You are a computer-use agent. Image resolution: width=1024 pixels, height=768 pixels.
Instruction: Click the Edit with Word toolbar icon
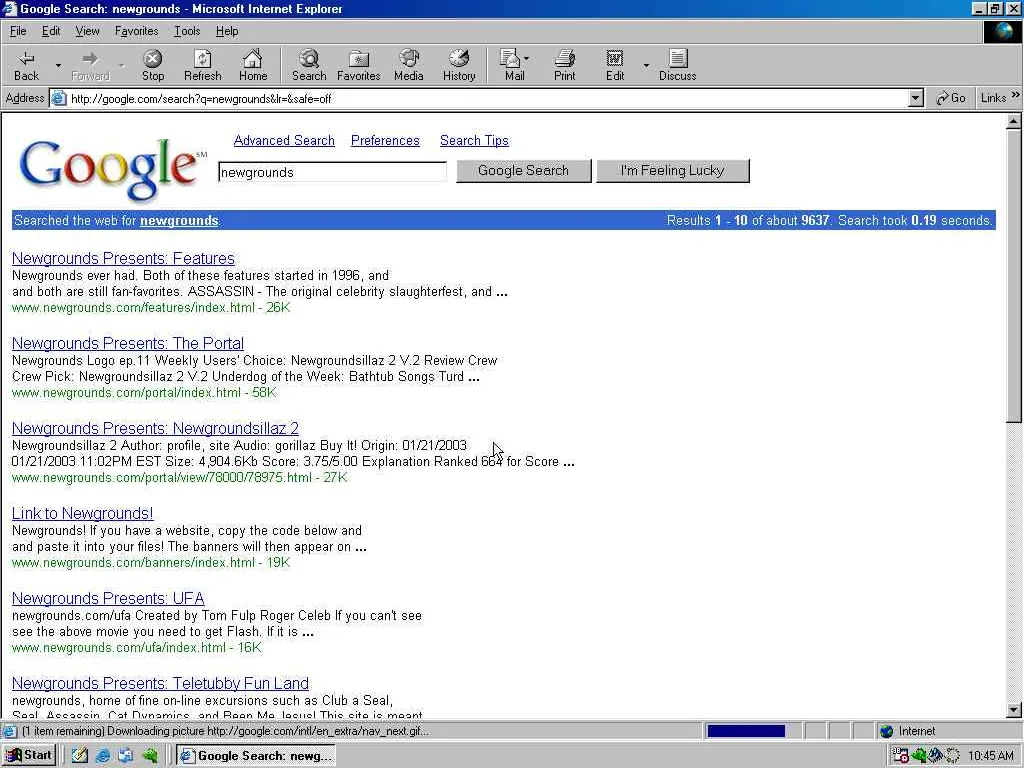pyautogui.click(x=615, y=65)
